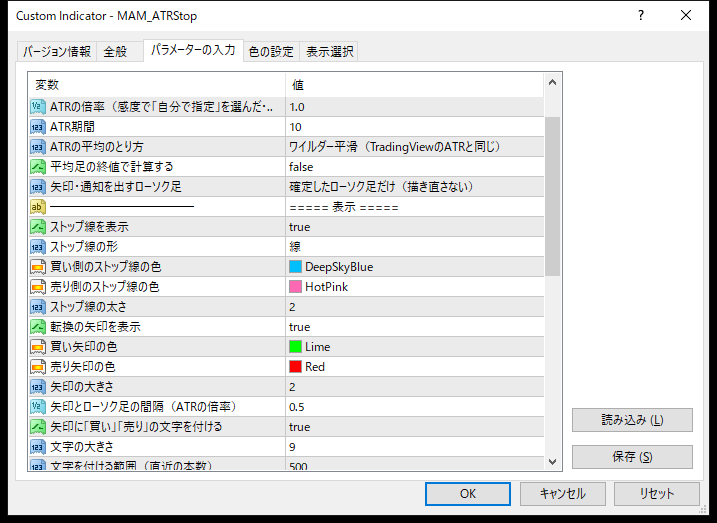This screenshot has width=717, height=523.
Task: Click the DeepSkyBlue color swatch
Action: [x=295, y=267]
